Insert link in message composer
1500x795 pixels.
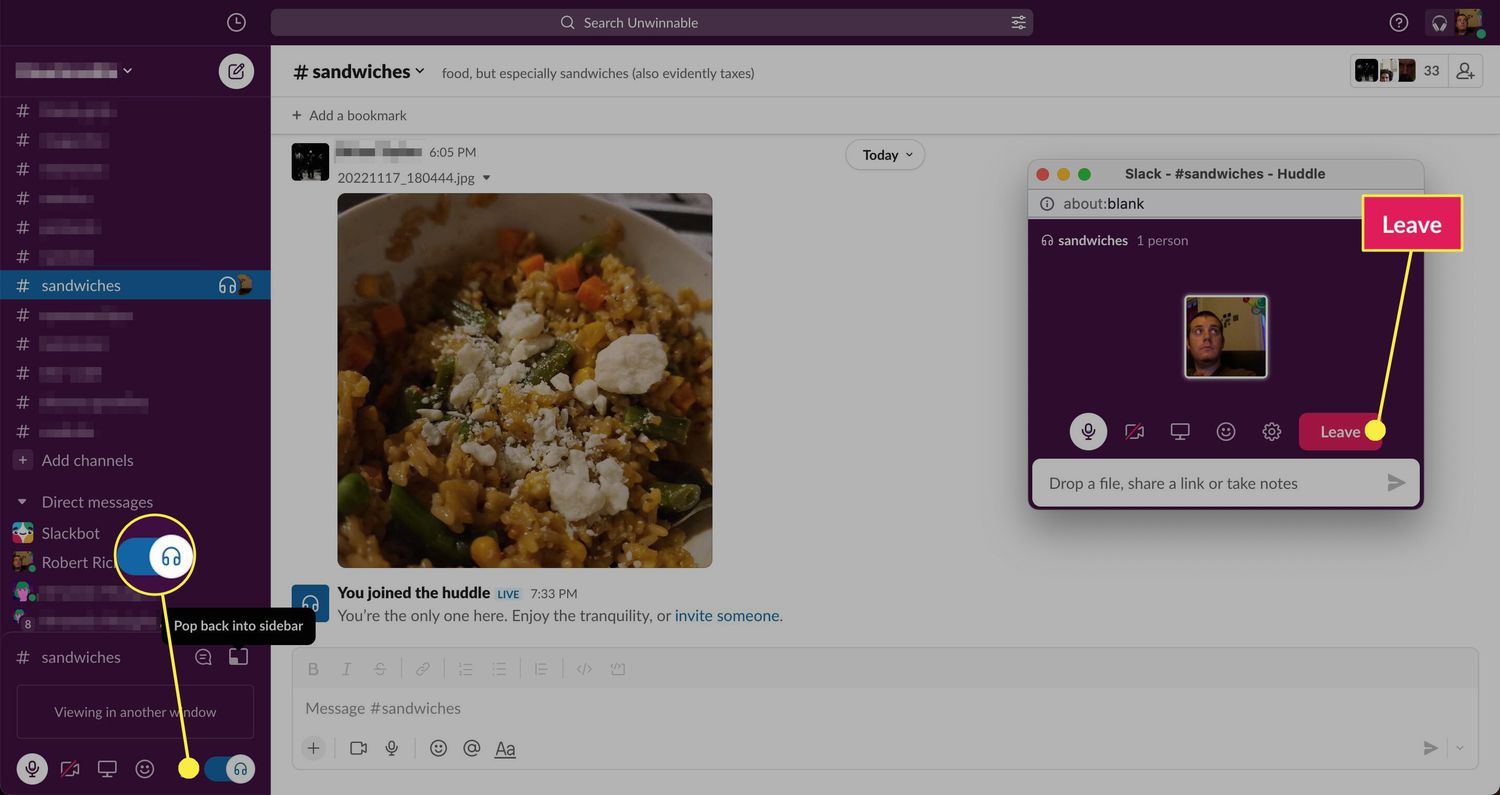click(x=422, y=669)
